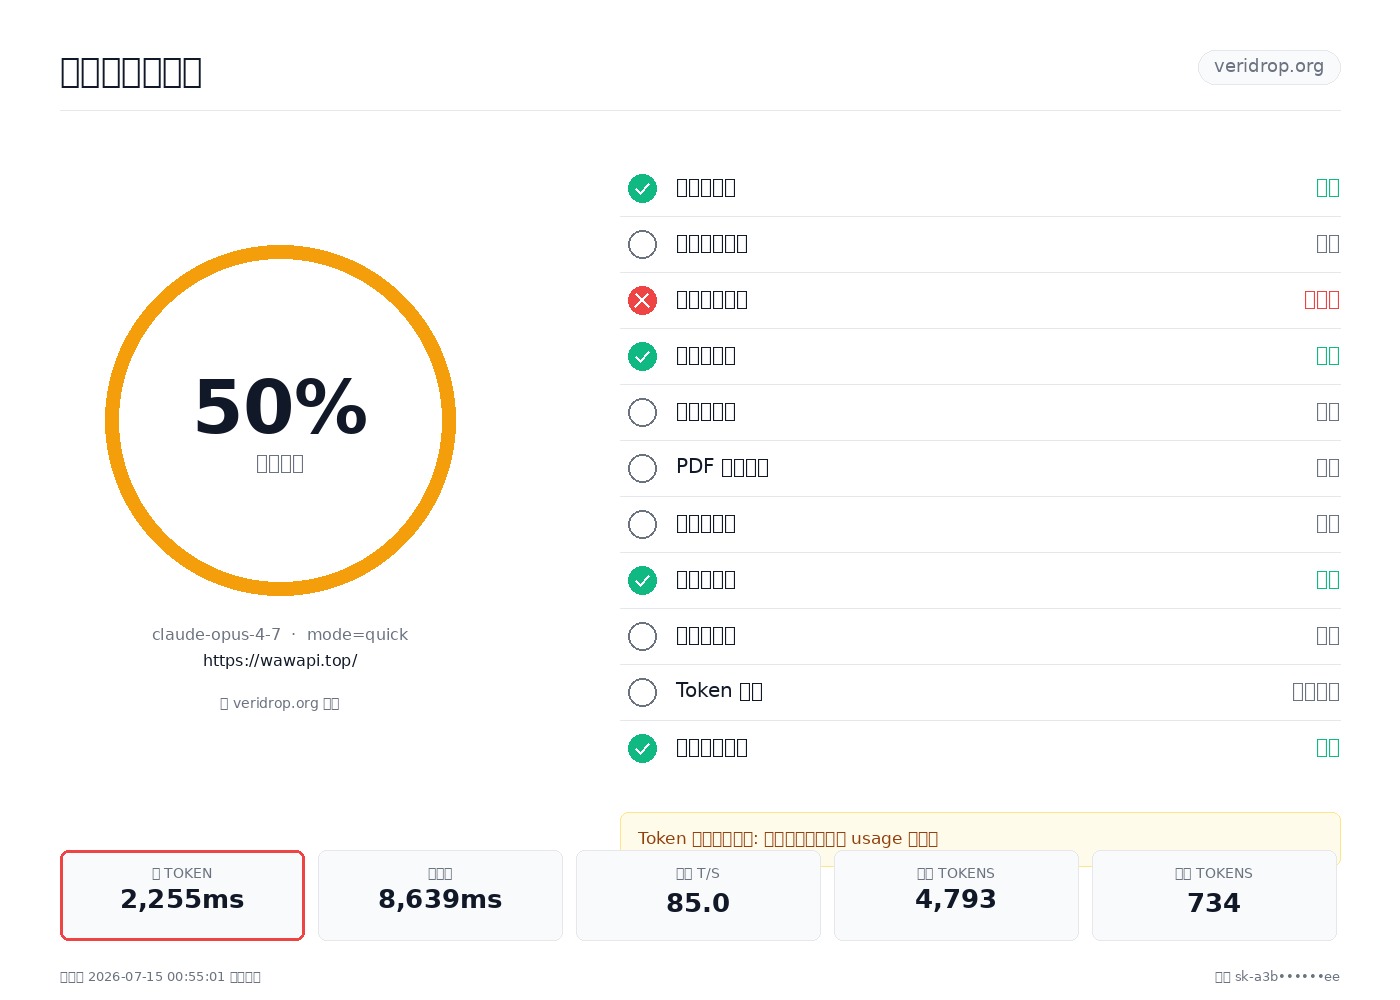Select the 4,793 TOKENS card
This screenshot has width=1400, height=1000.
[x=956, y=895]
